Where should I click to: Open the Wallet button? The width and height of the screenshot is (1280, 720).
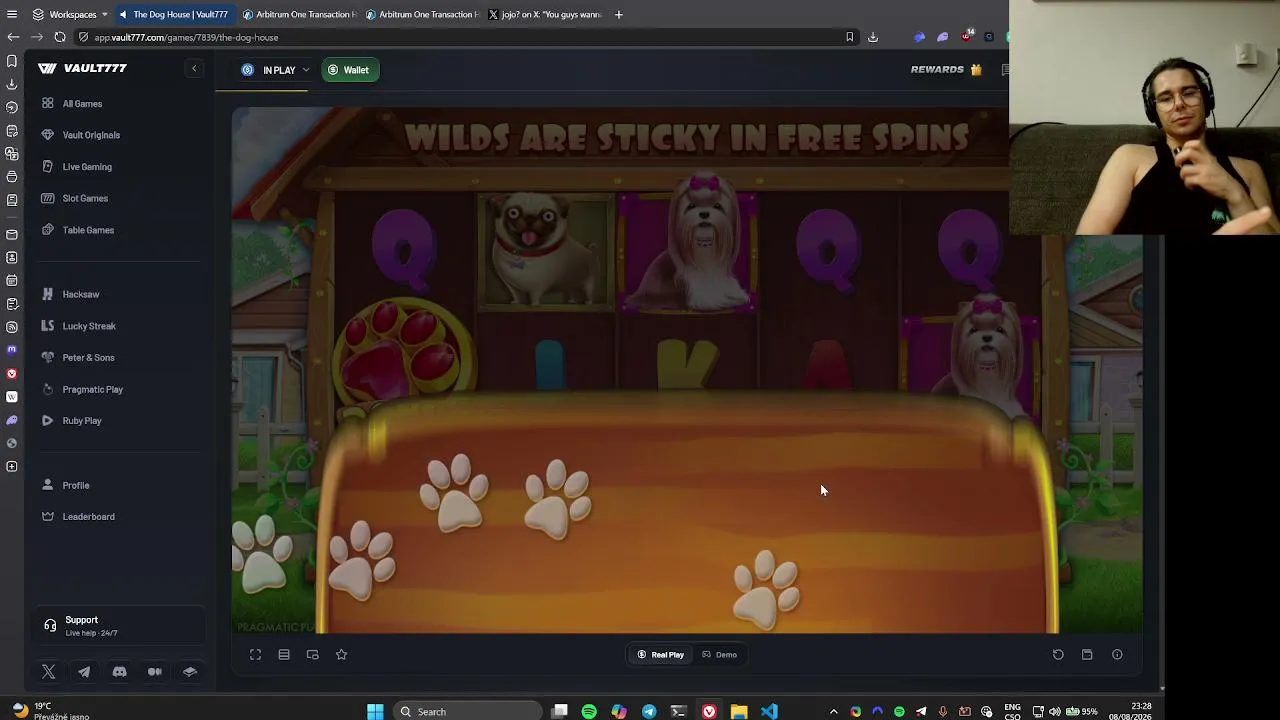coord(349,70)
